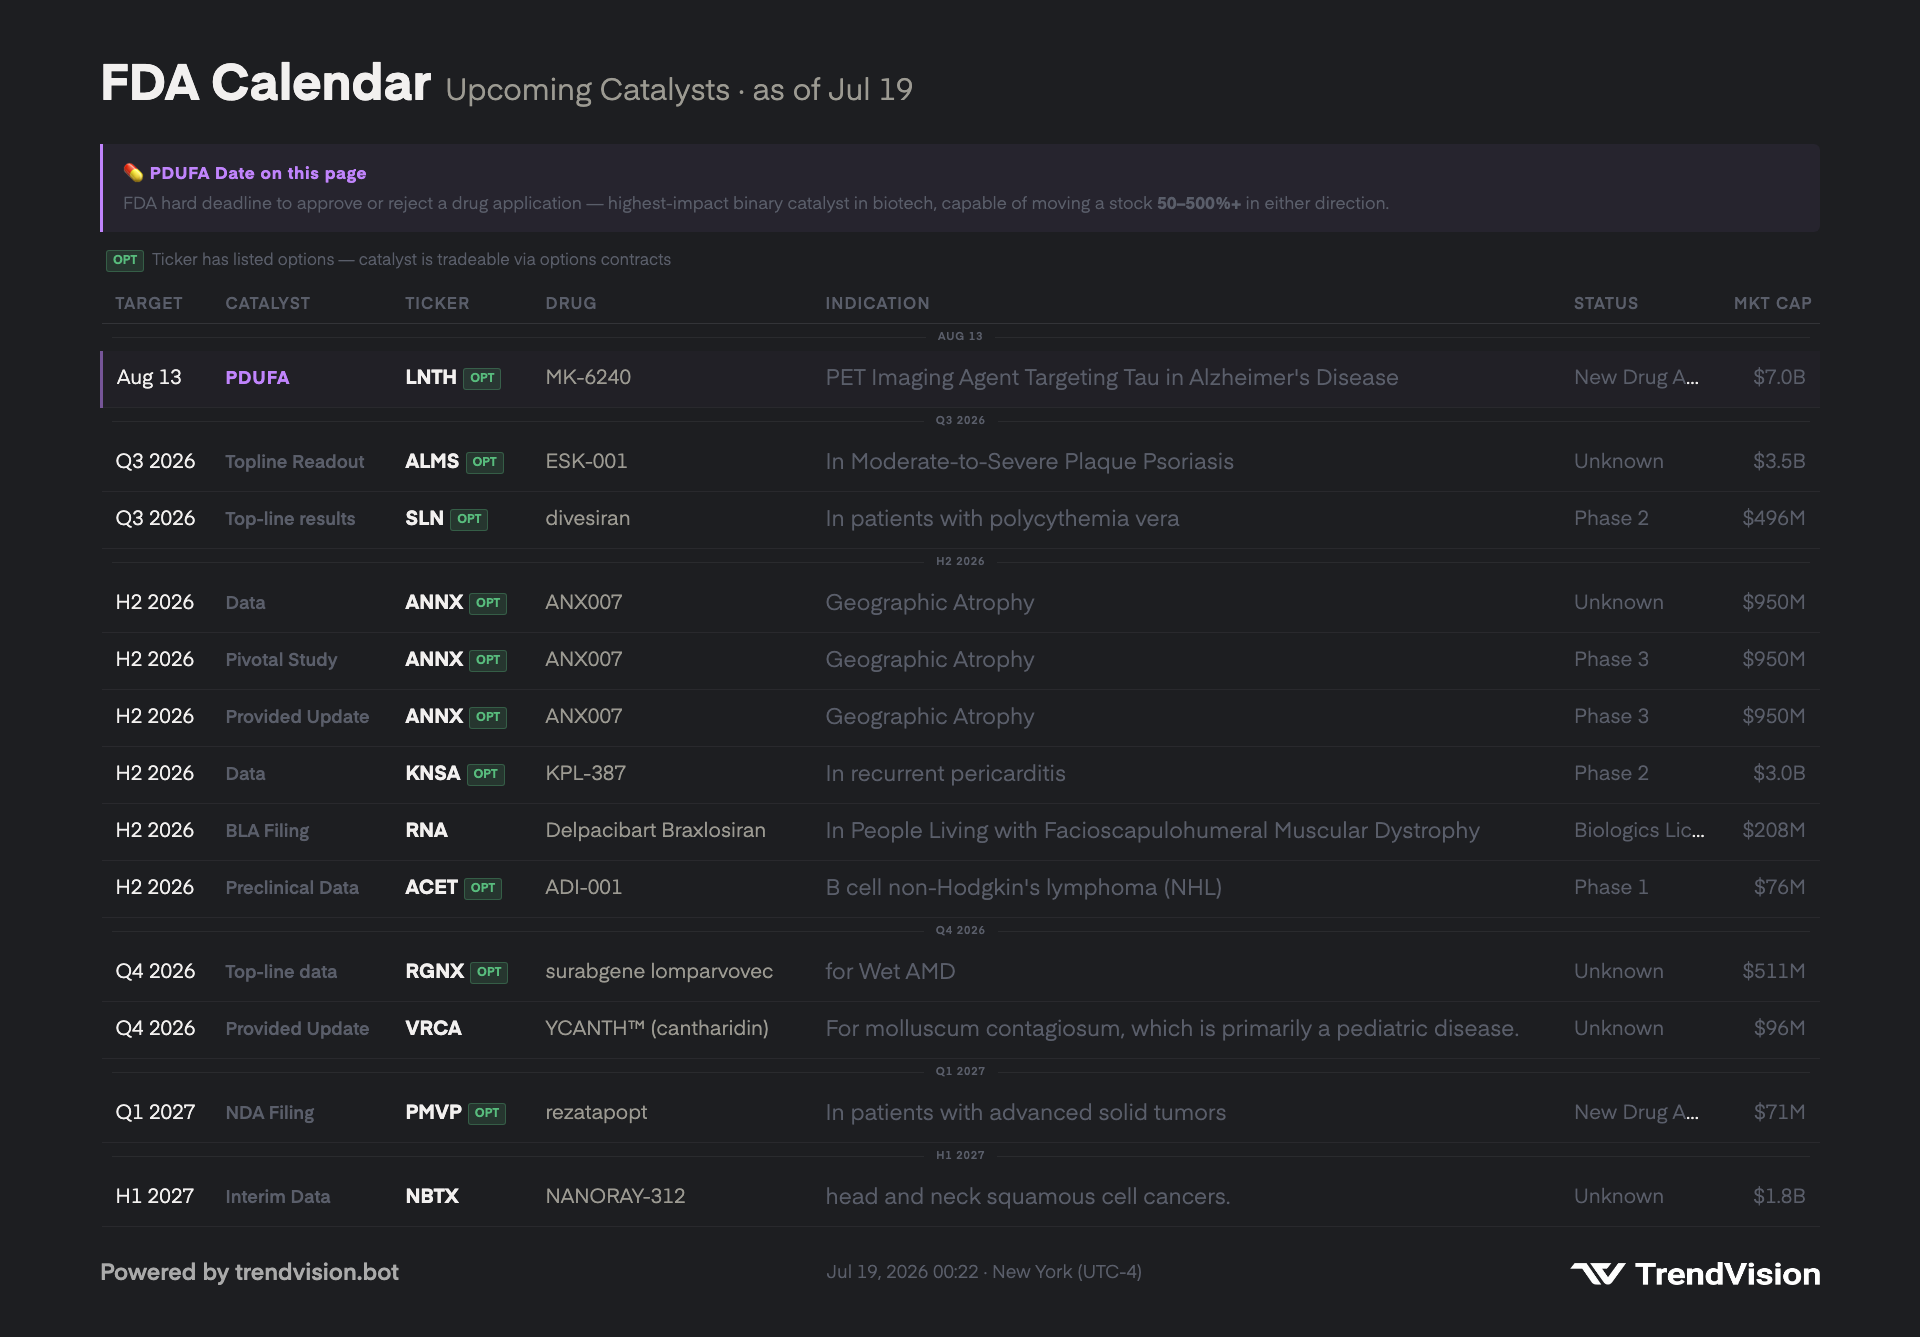Select the ACET ticker
This screenshot has height=1337, width=1920.
431,887
